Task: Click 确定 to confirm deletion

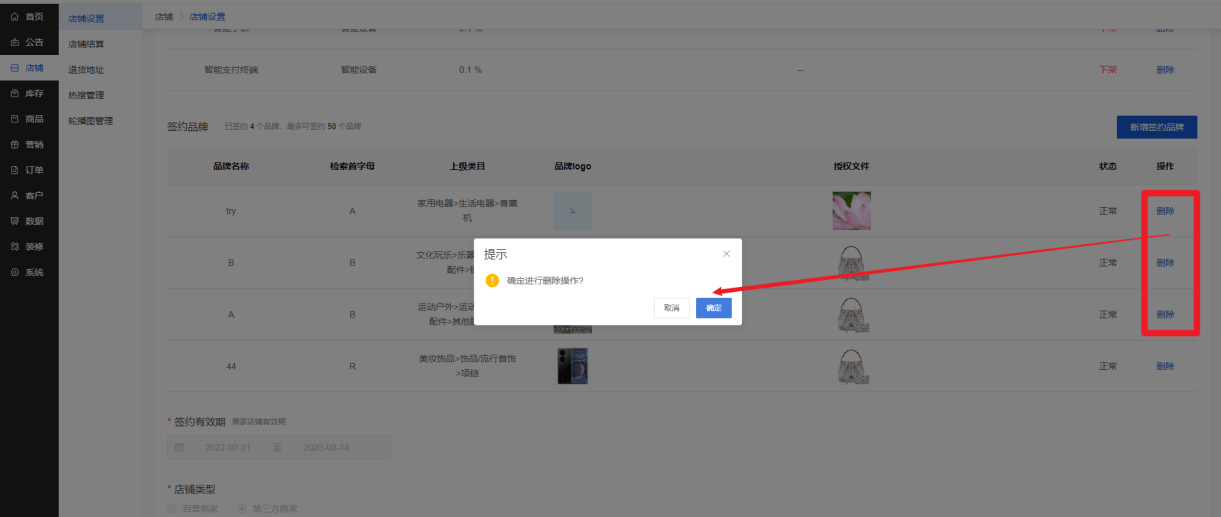Action: click(713, 308)
